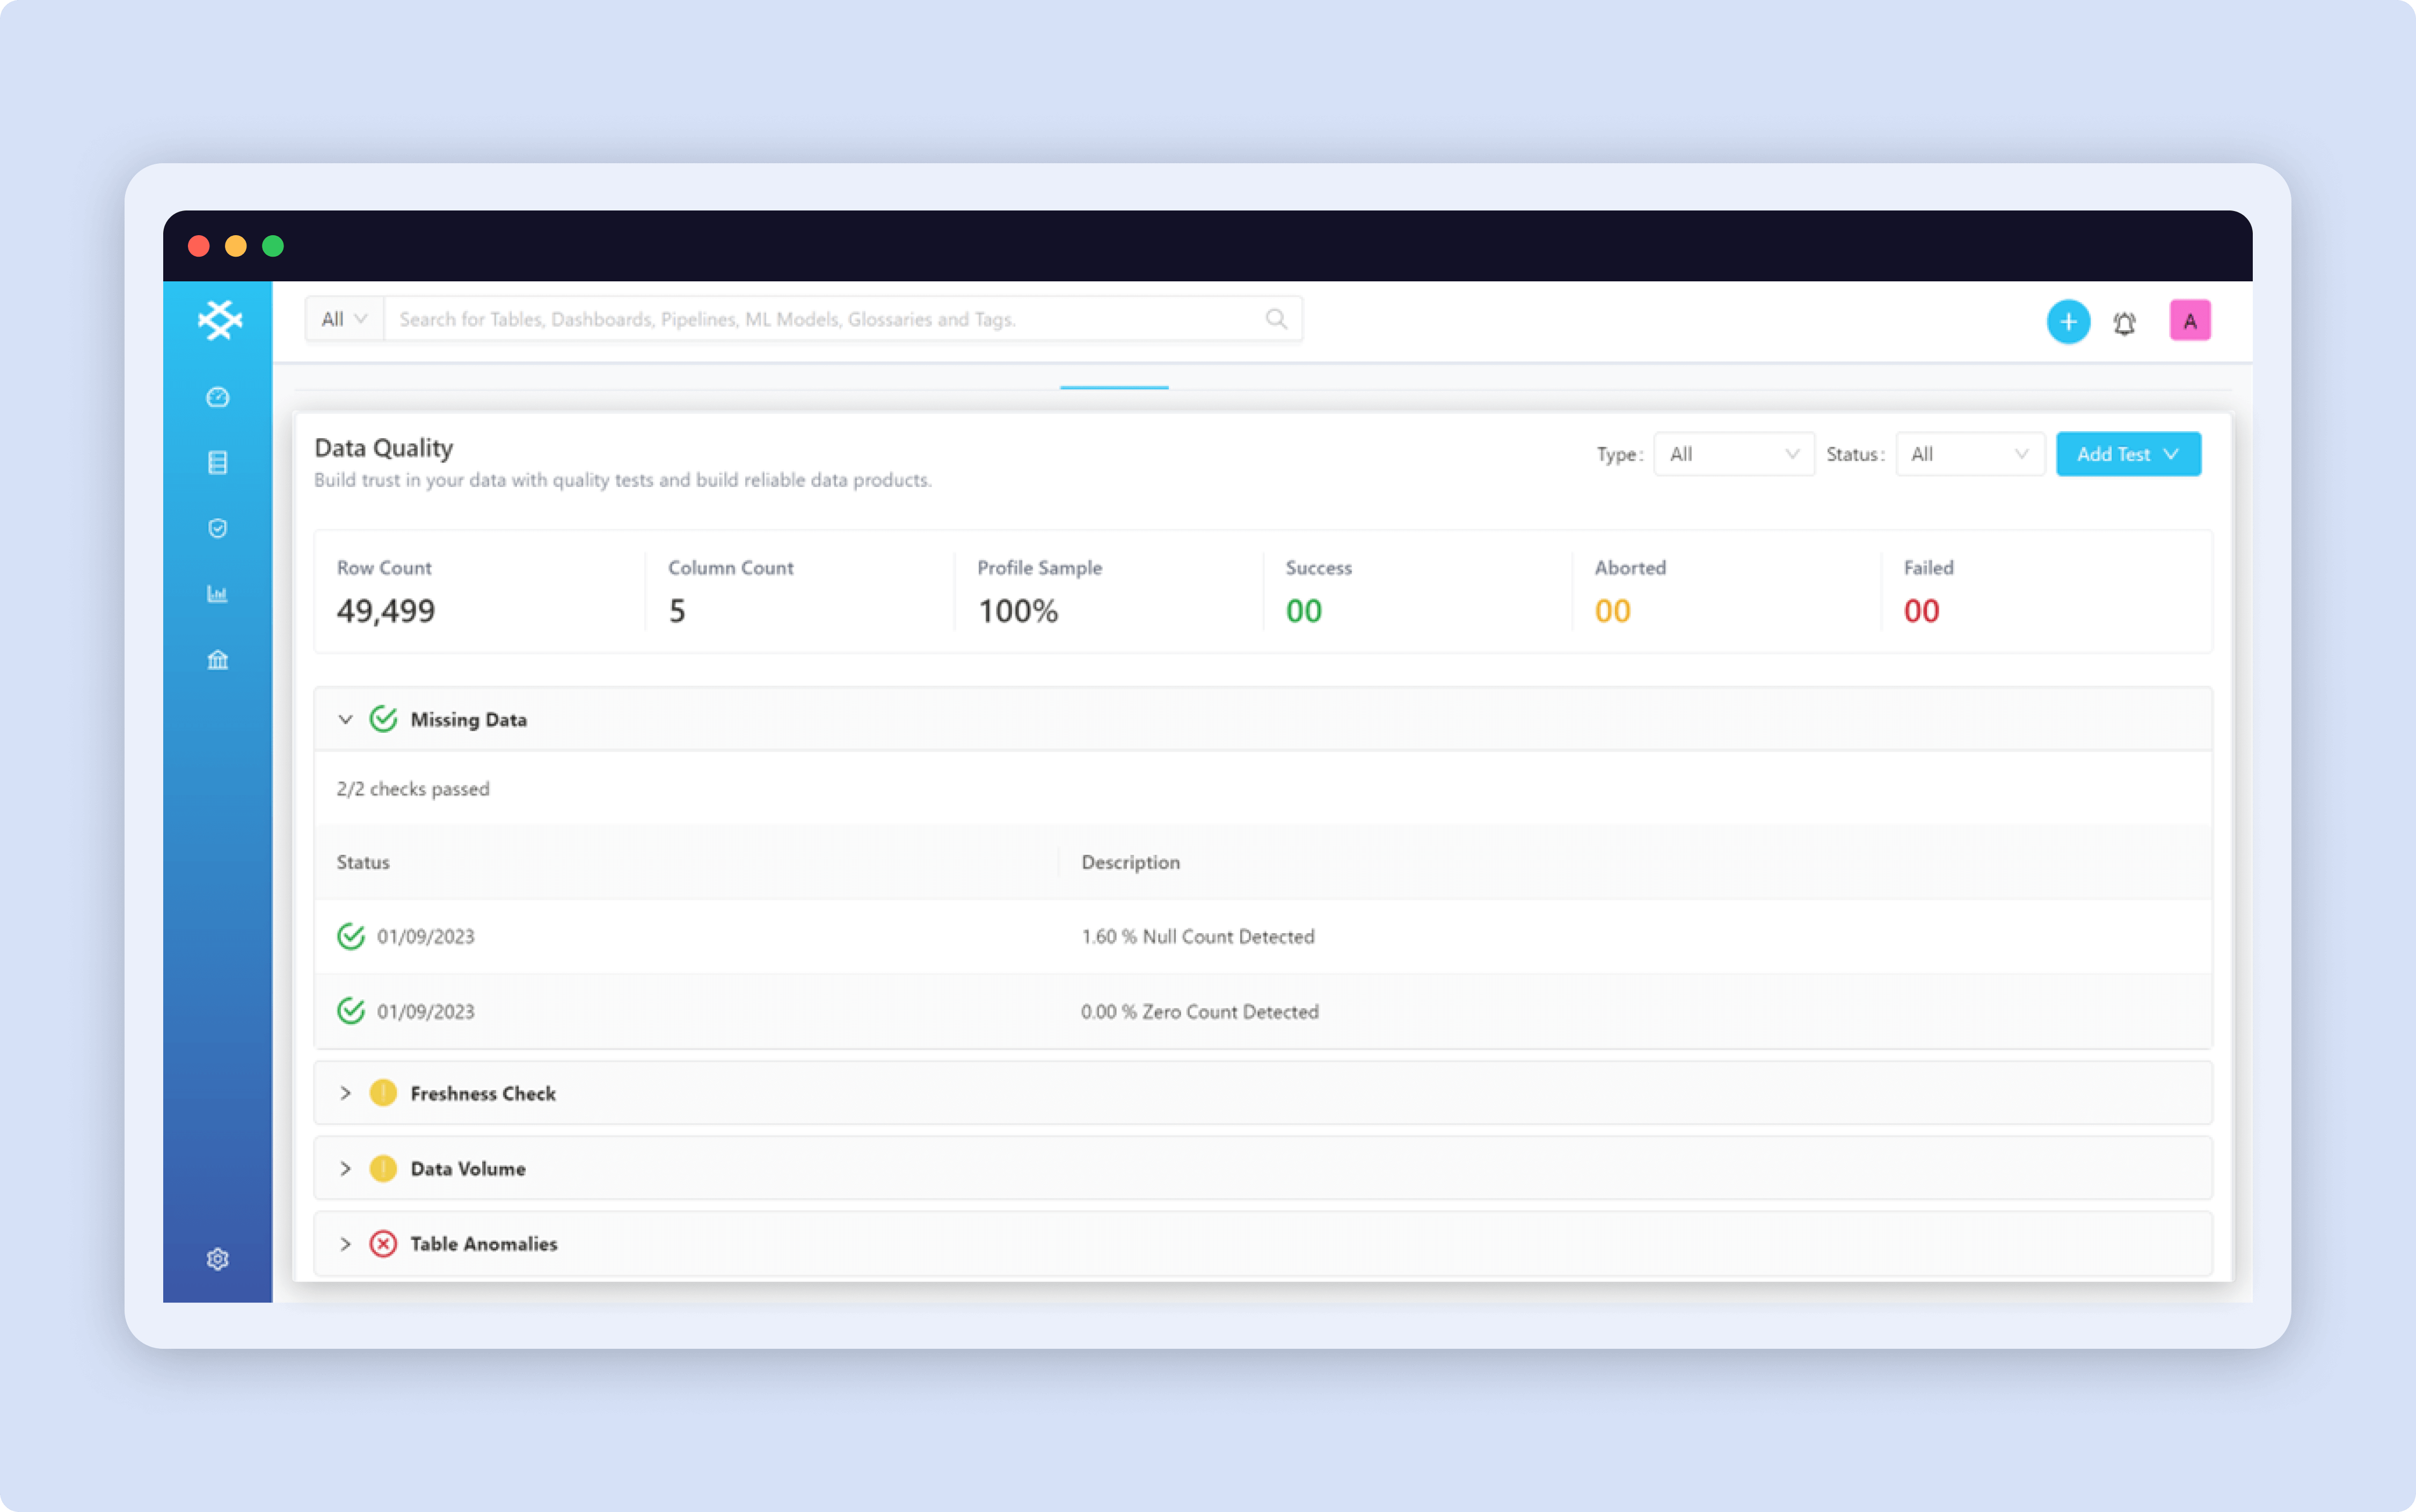Open the pink user avatar A
2416x1512 pixels.
tap(2189, 321)
